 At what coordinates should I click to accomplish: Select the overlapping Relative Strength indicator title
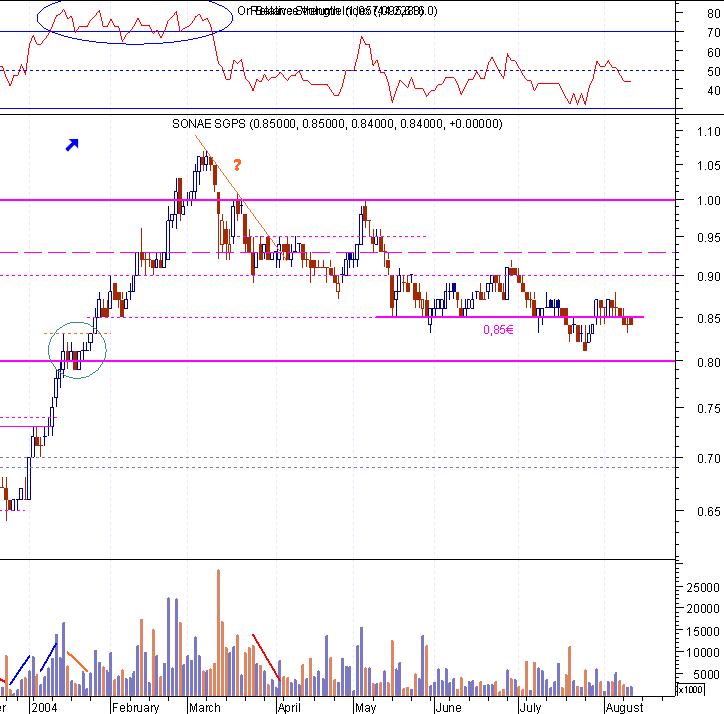[337, 11]
